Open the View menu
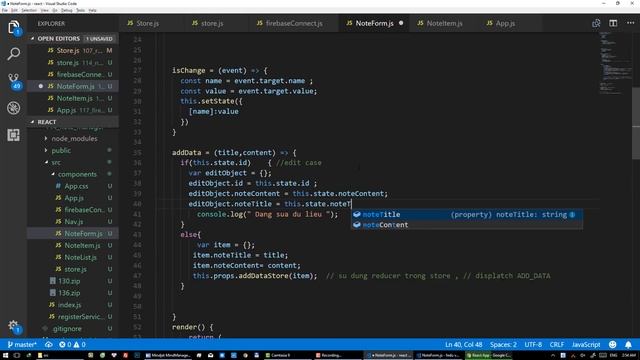Image resolution: width=640 pixels, height=360 pixels. coord(44,10)
